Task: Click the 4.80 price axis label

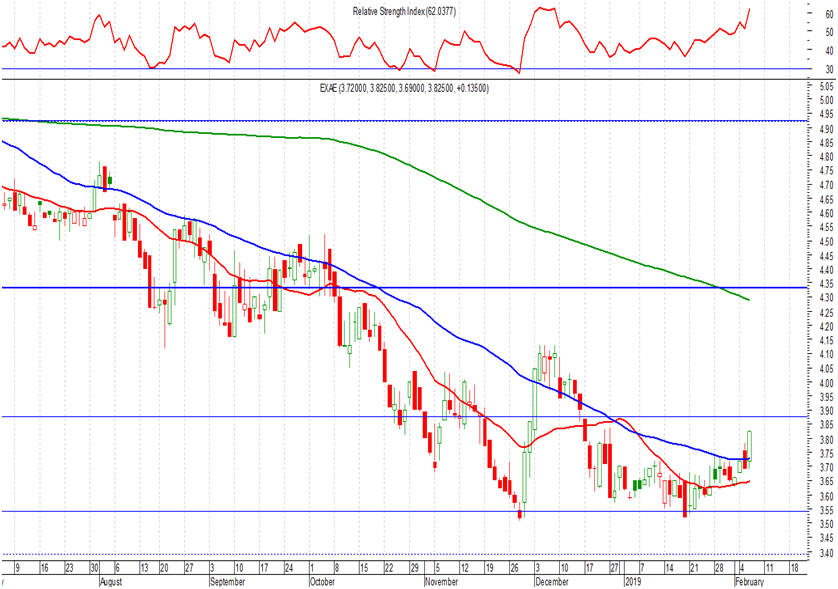Action: tap(826, 157)
